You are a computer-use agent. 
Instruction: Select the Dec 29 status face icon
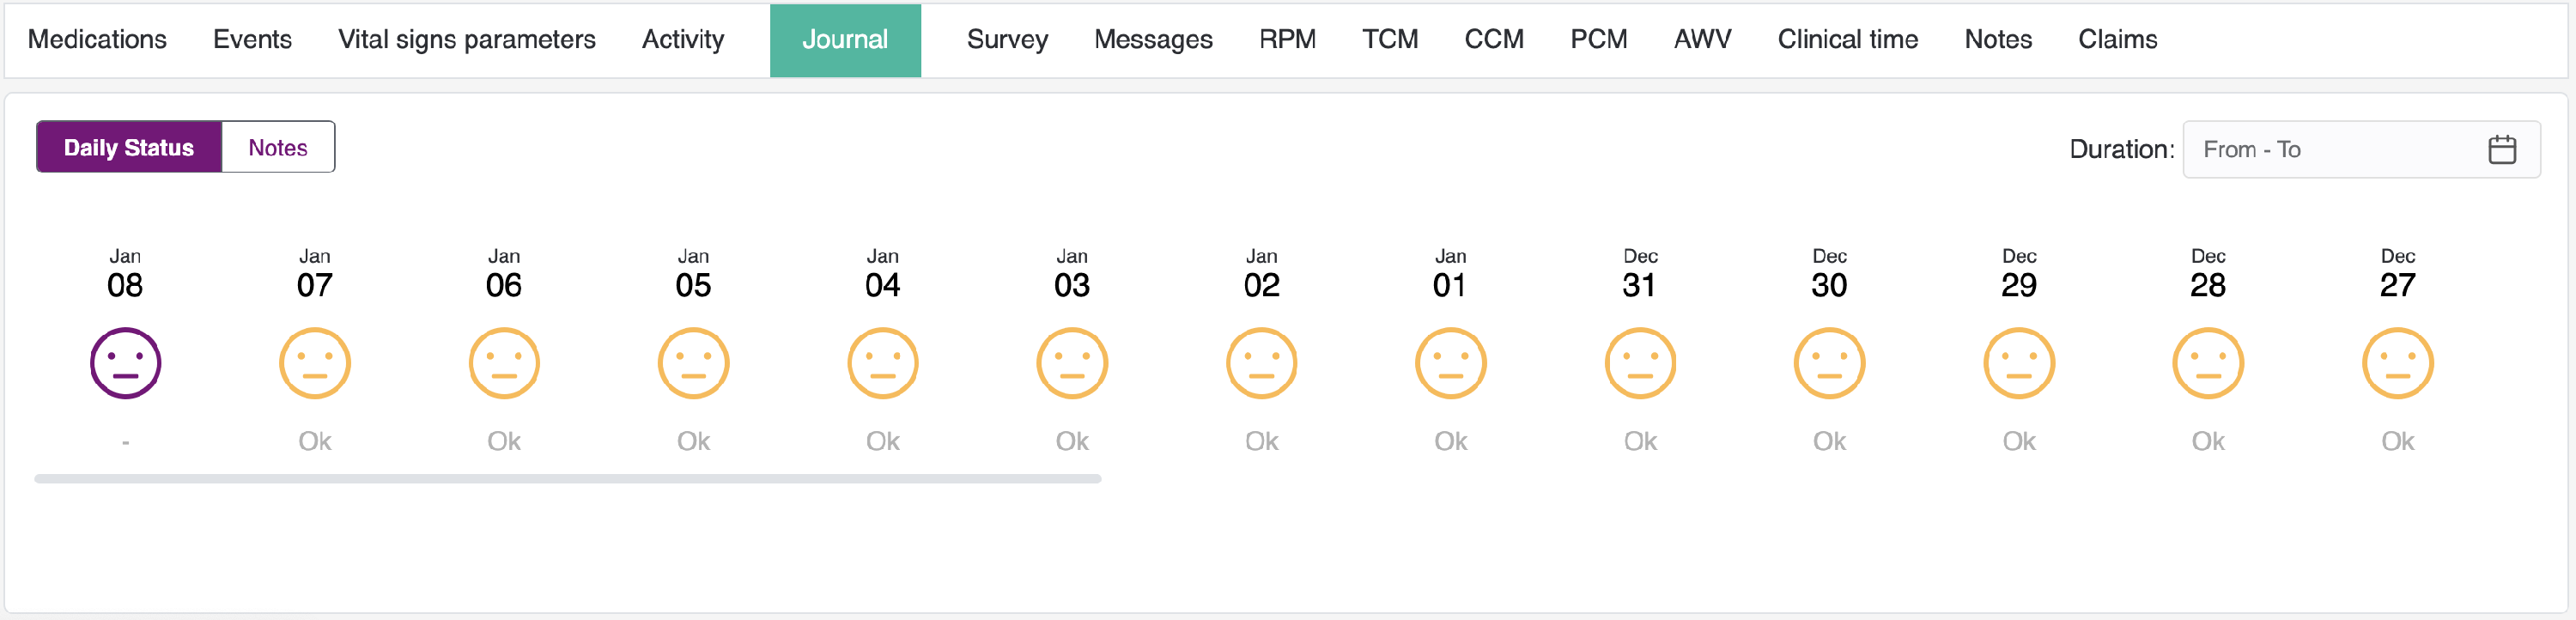(2018, 363)
